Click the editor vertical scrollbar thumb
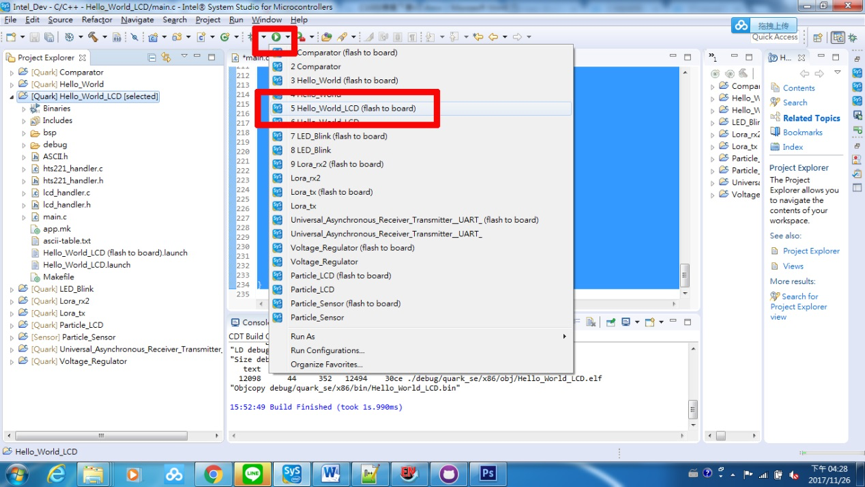 685,275
